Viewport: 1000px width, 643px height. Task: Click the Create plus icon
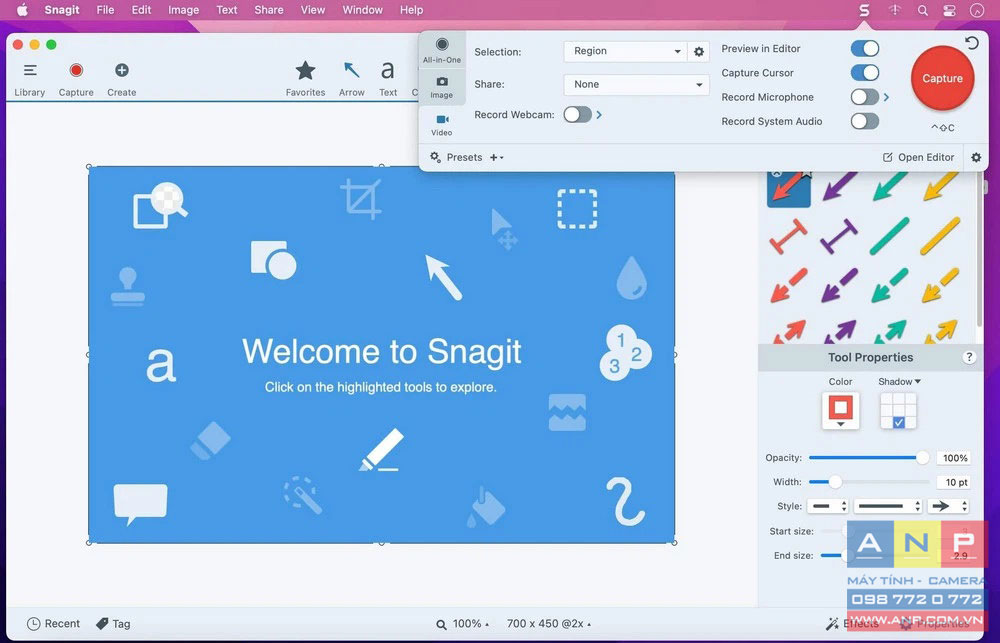tap(122, 70)
